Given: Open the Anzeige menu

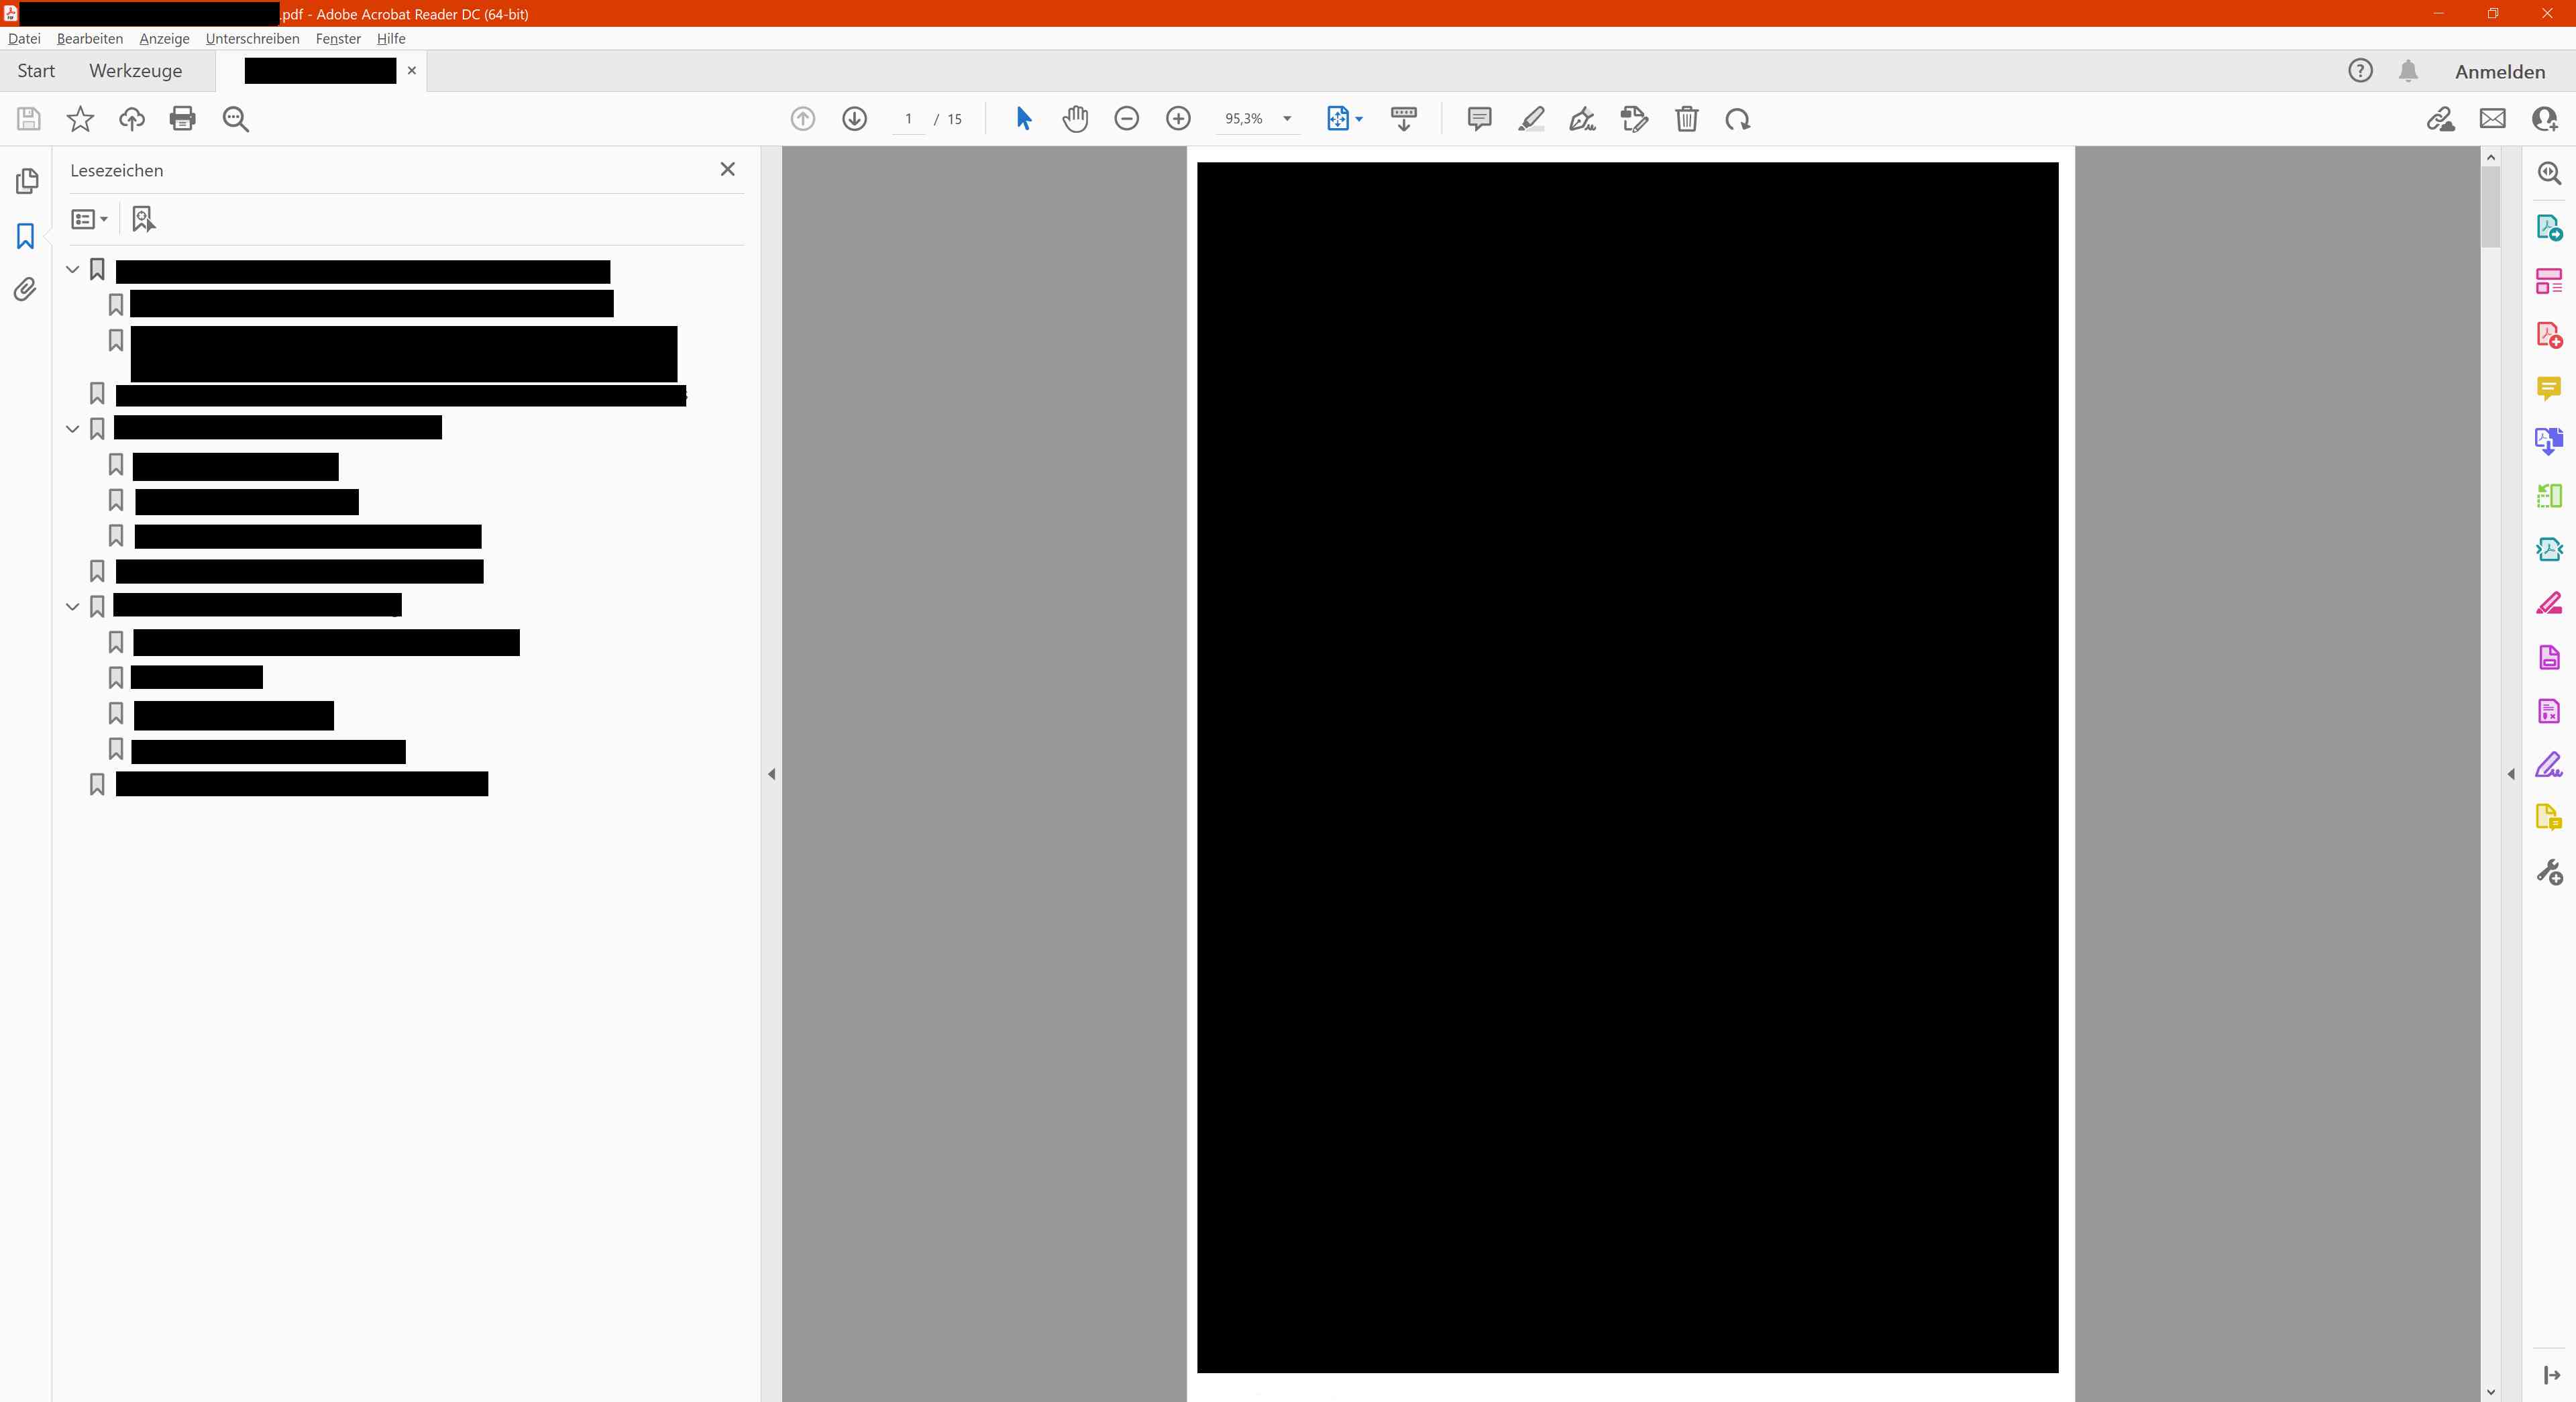Looking at the screenshot, I should tap(164, 39).
